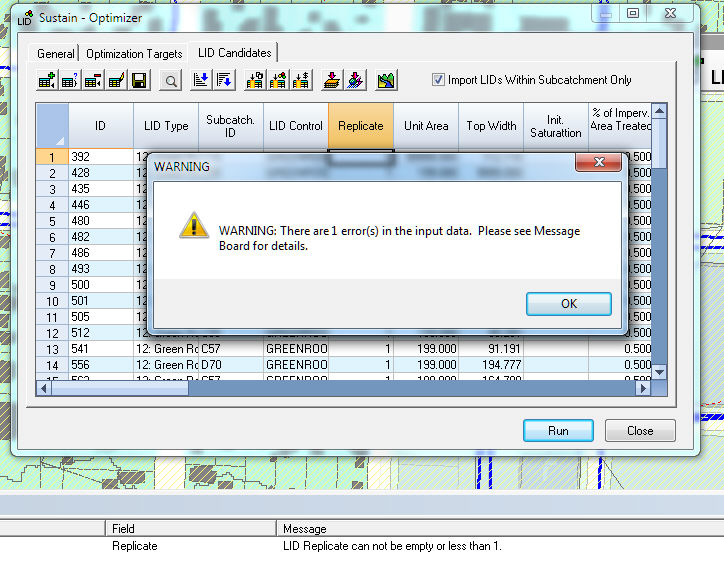The image size is (724, 561).
Task: Click the table query icon with question mark
Action: coord(70,81)
